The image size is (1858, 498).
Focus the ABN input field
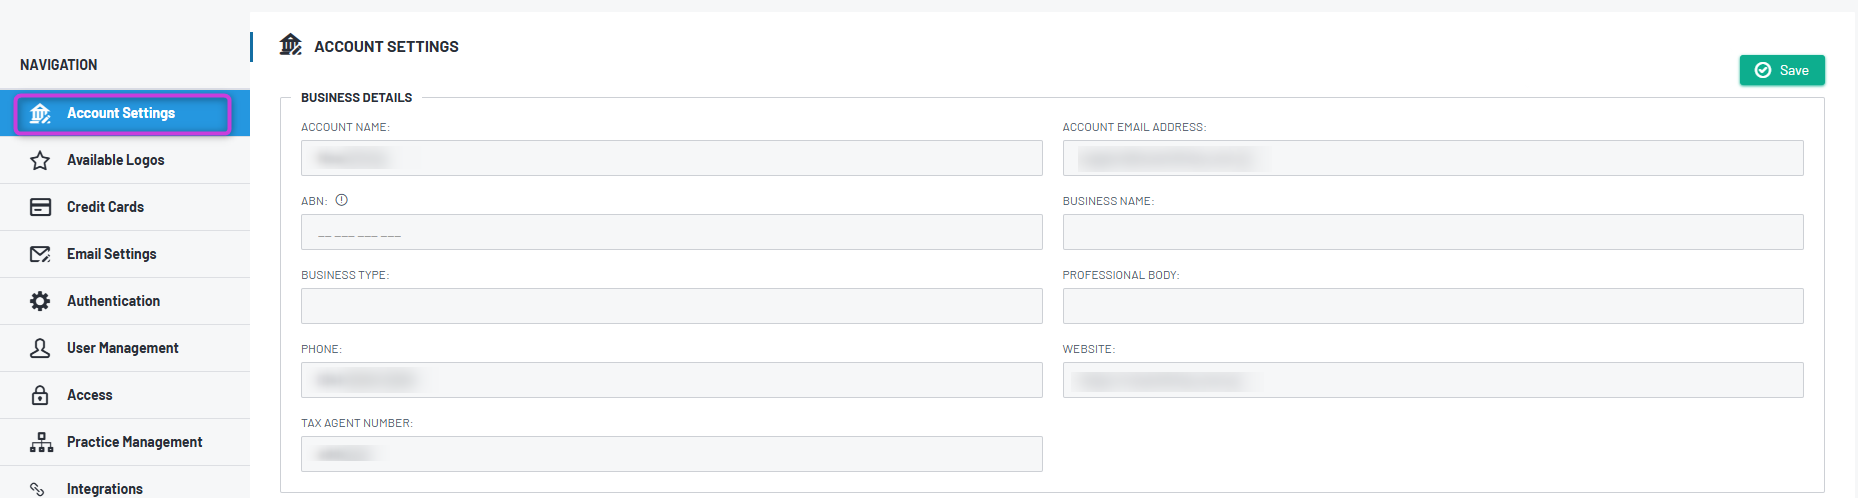671,232
